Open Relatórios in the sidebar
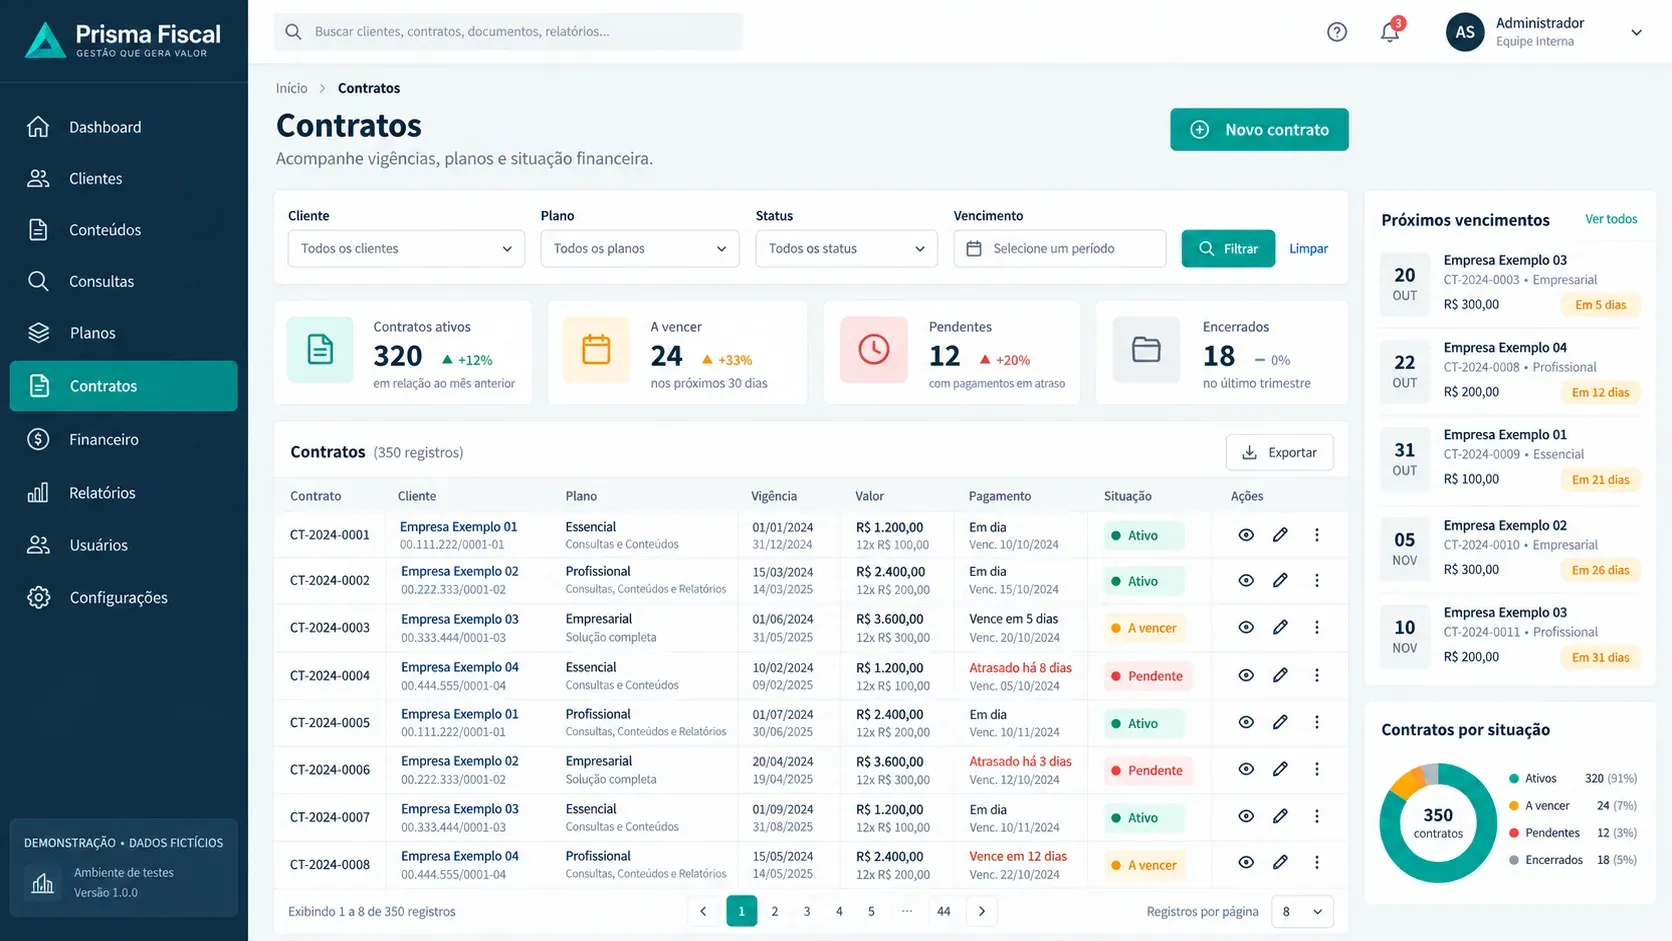This screenshot has width=1672, height=941. [x=124, y=492]
